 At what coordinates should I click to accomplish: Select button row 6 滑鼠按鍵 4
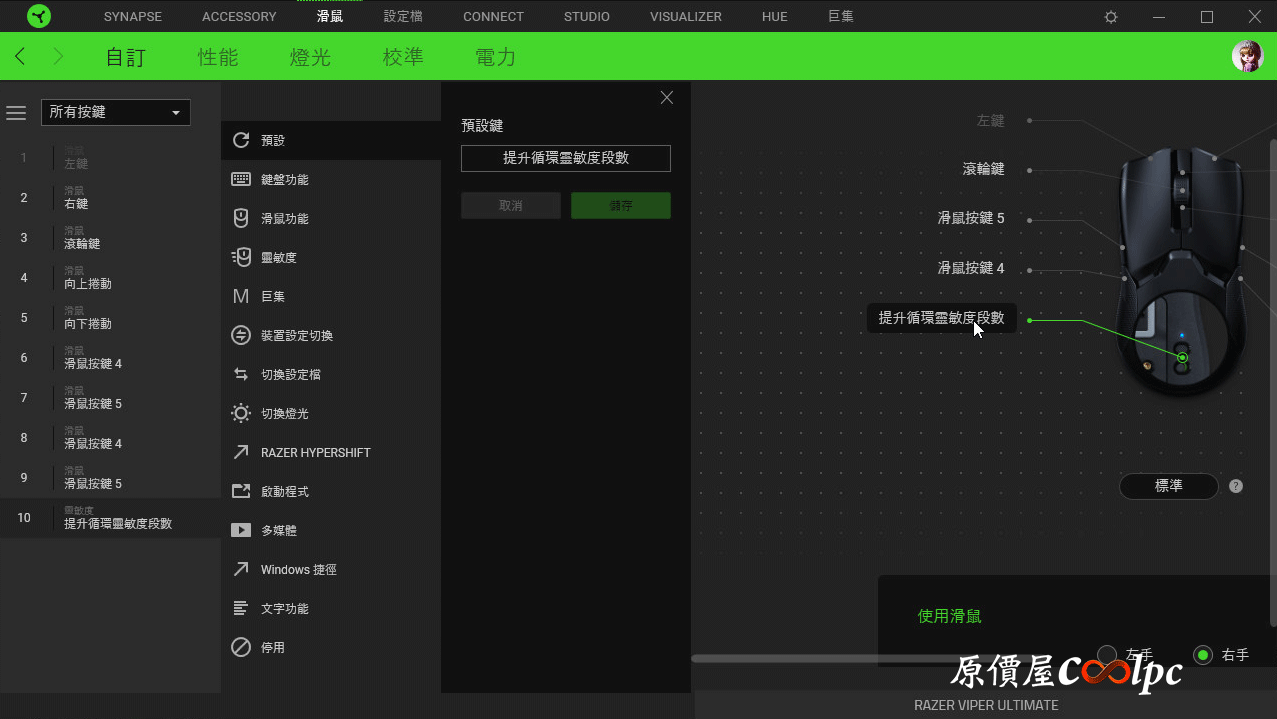pyautogui.click(x=110, y=358)
